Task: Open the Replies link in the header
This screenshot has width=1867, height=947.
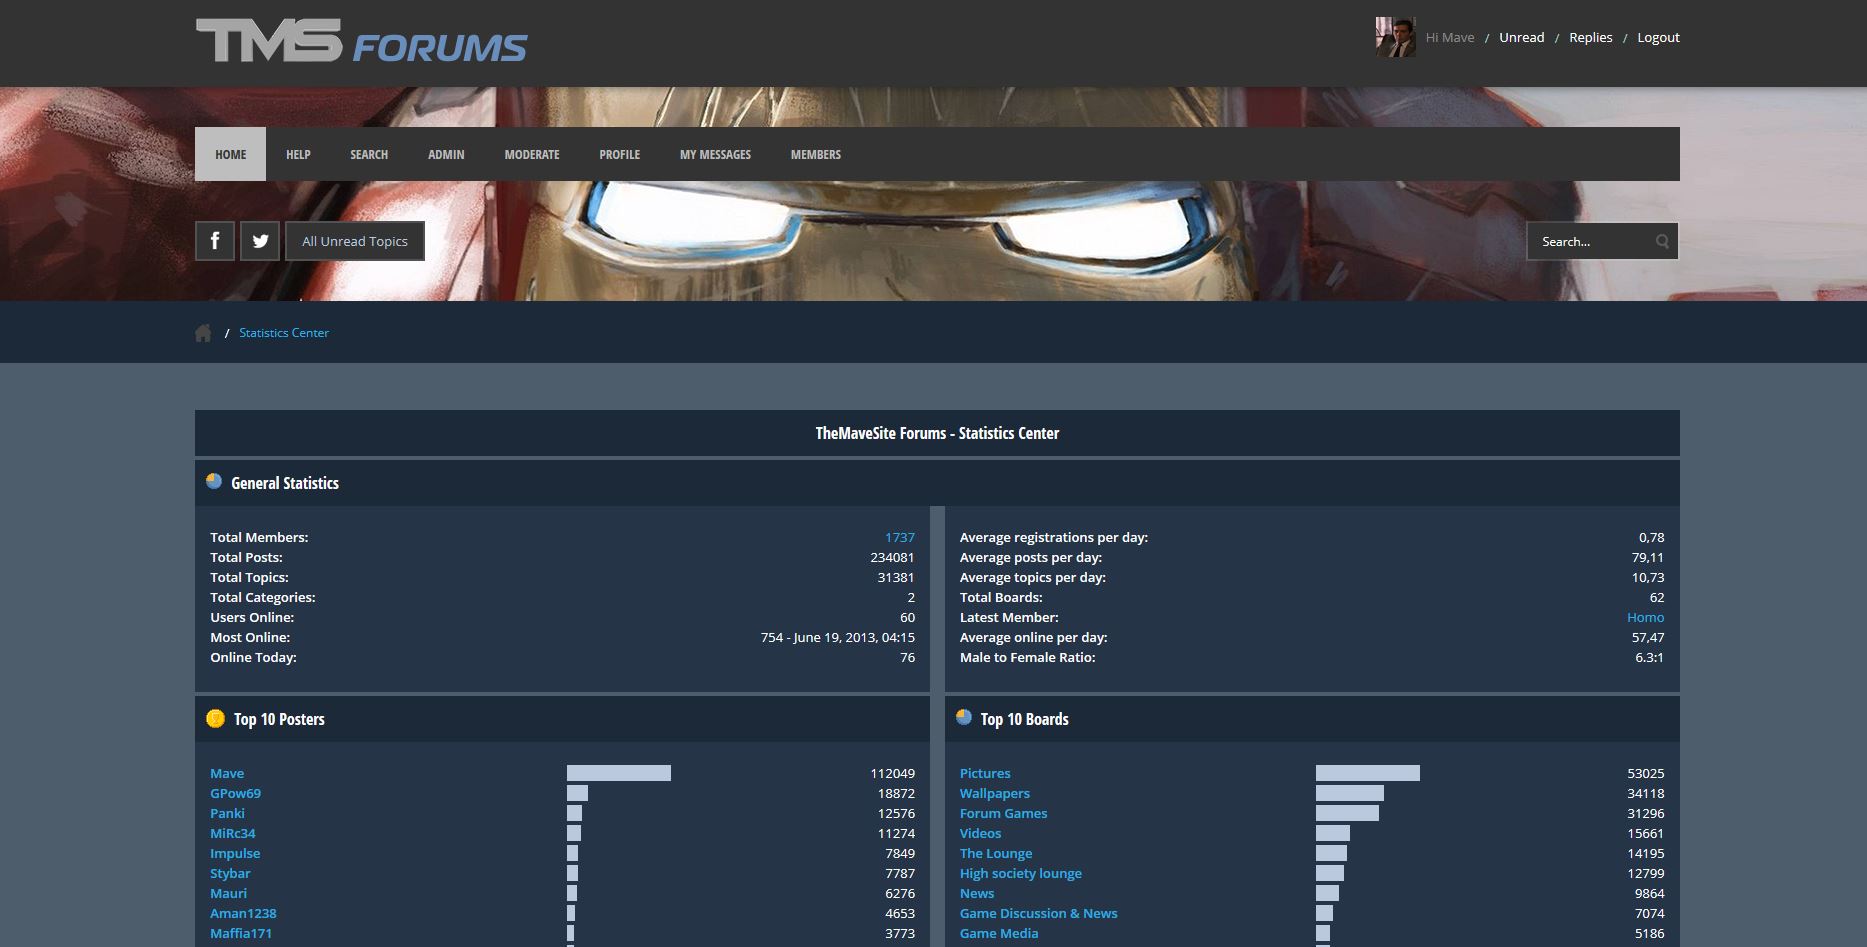Action: pos(1591,37)
